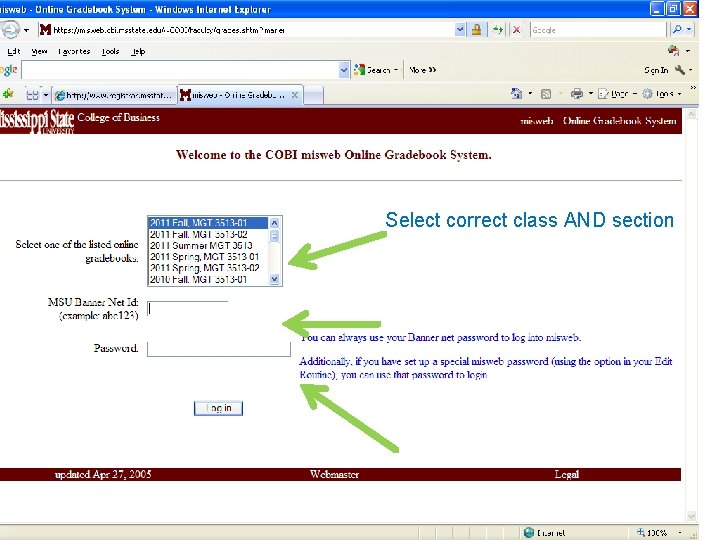Expand the address bar URL history dropdown
The image size is (720, 540).
pos(460,30)
